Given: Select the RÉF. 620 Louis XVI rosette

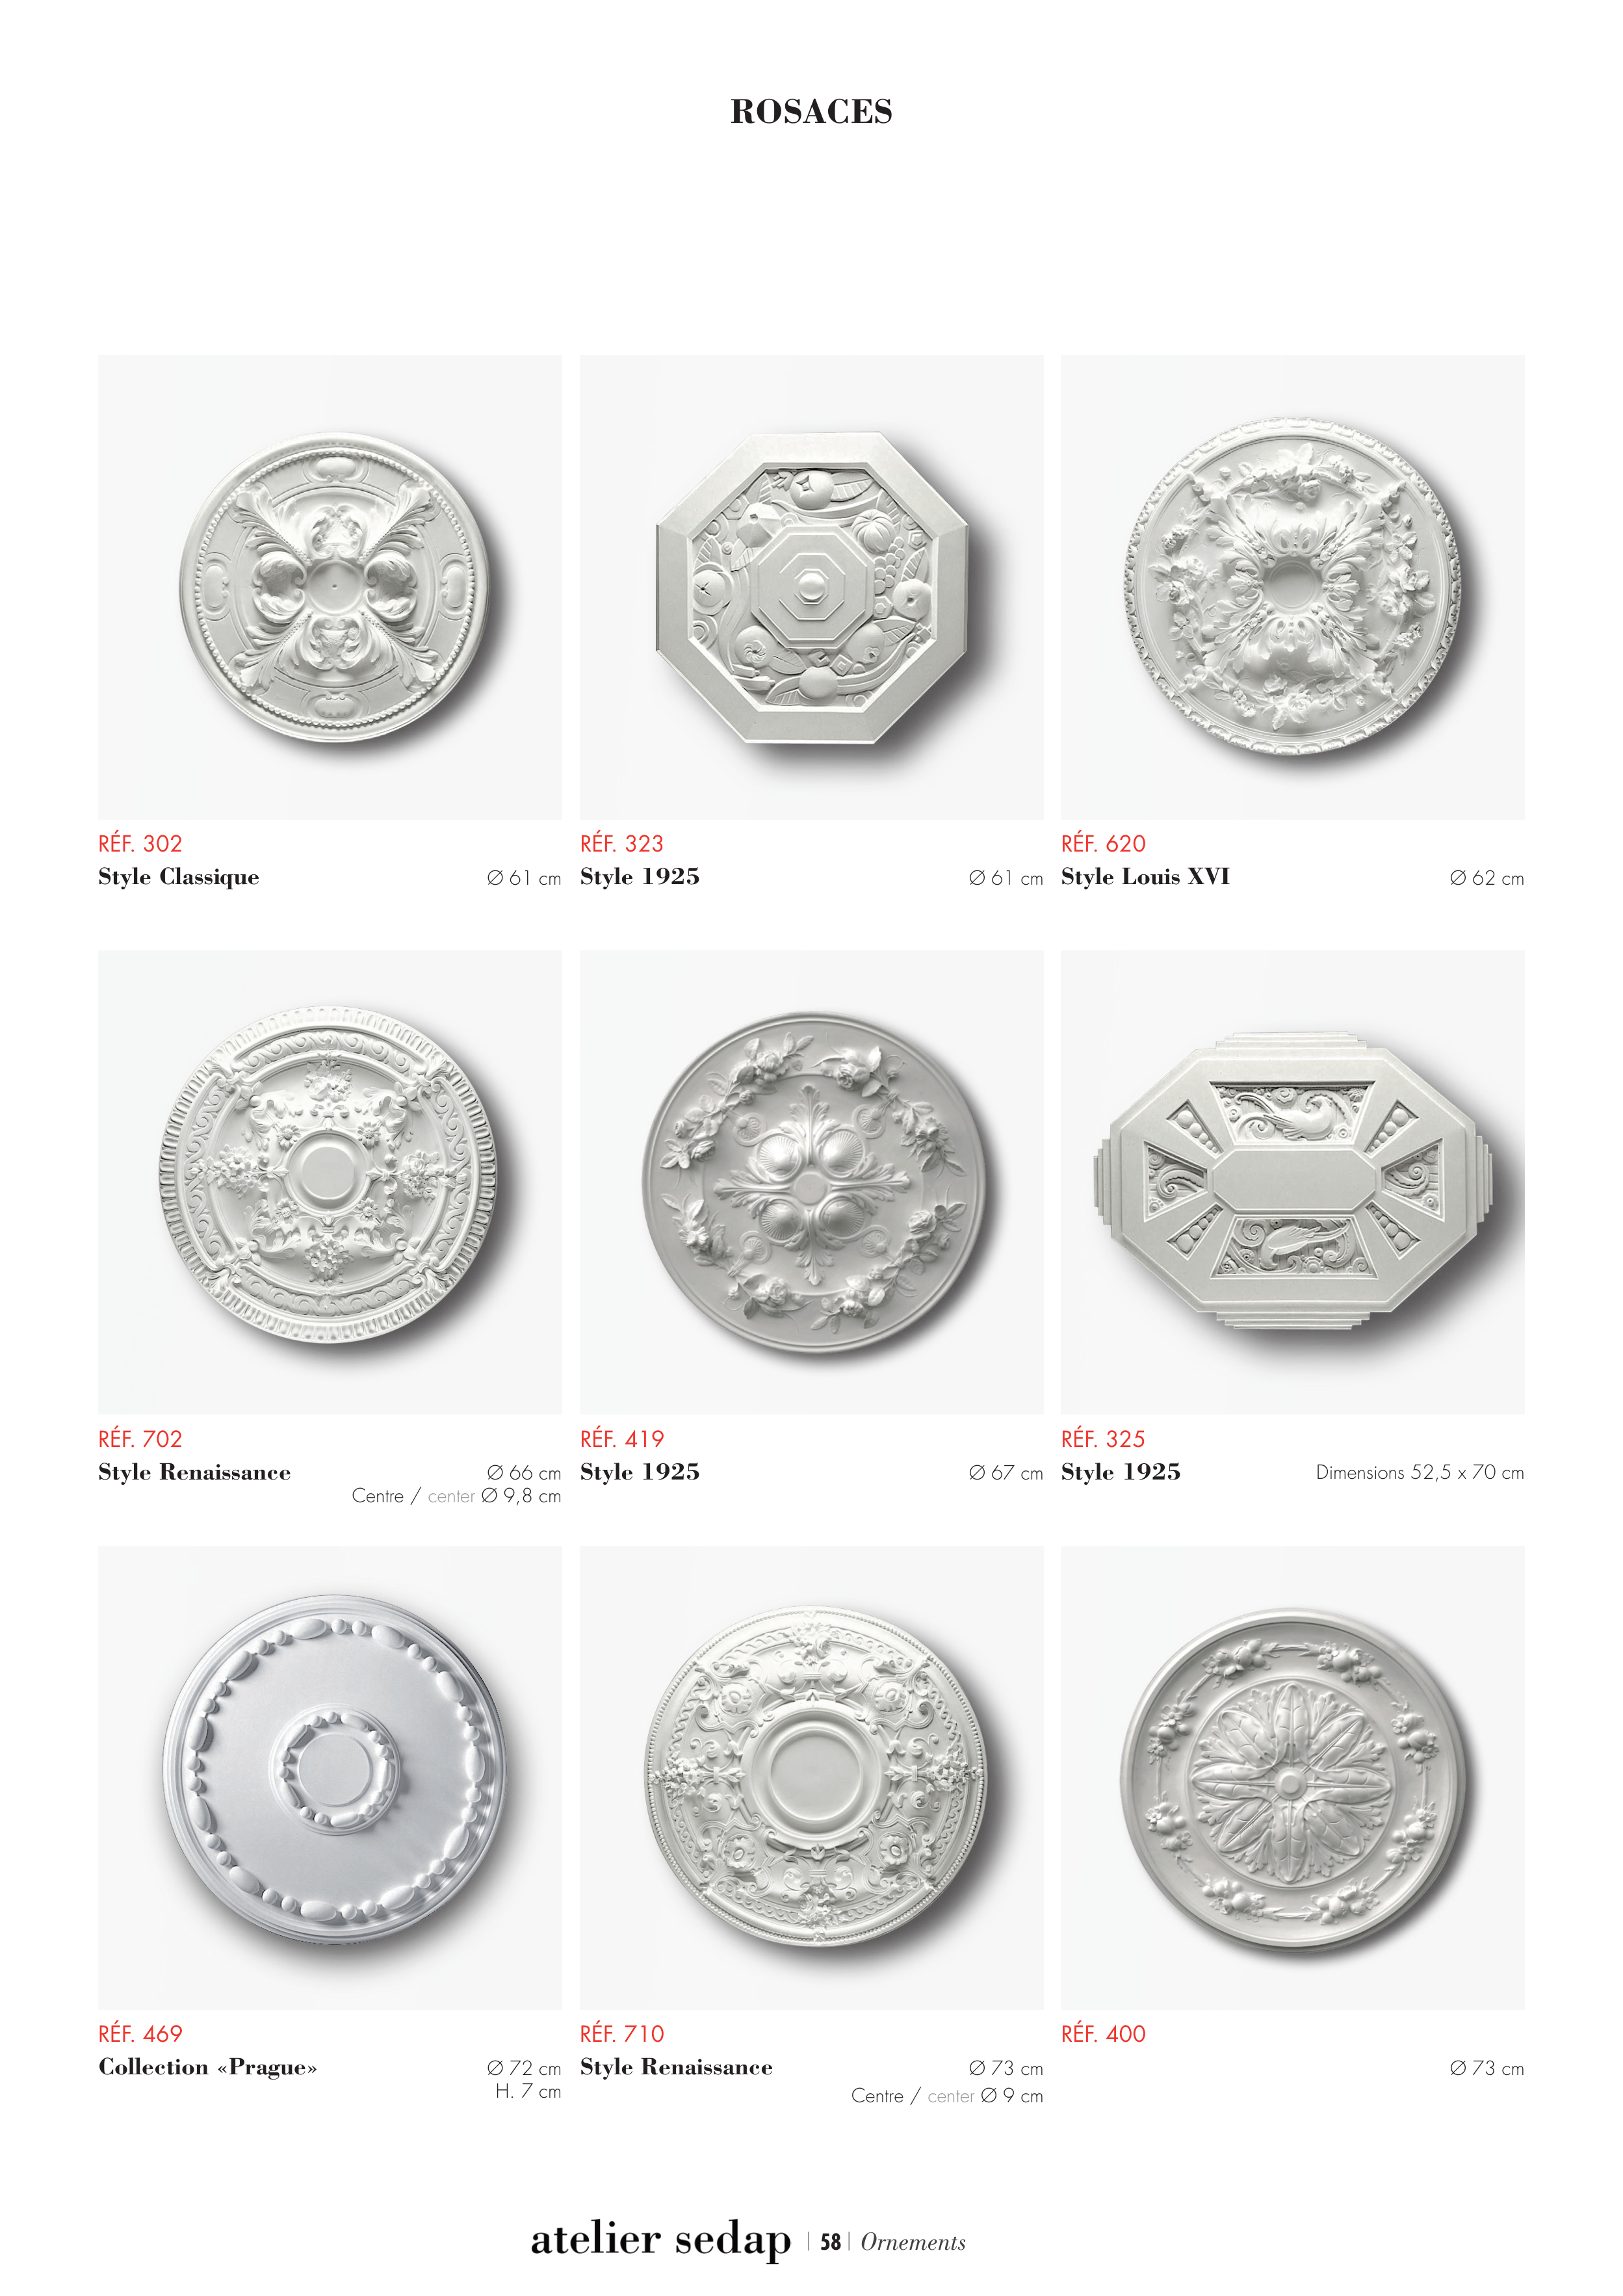Looking at the screenshot, I should 1292,587.
